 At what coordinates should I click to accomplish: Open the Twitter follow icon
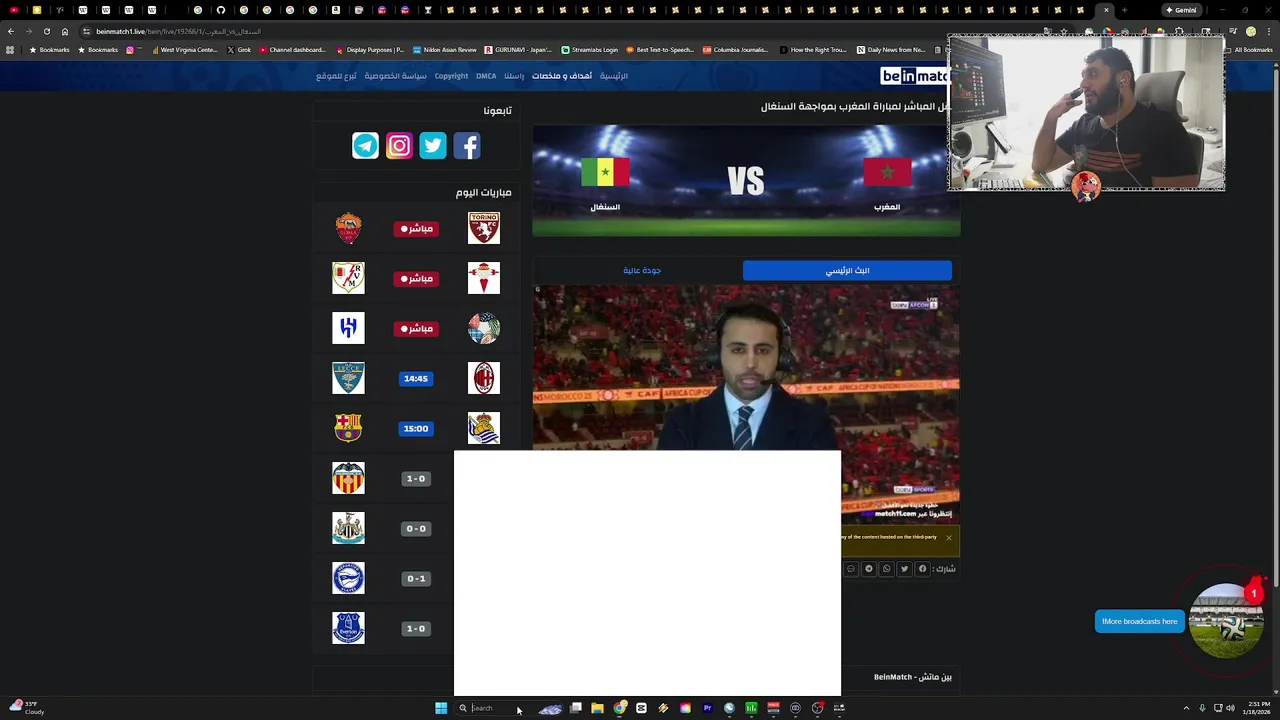[433, 146]
